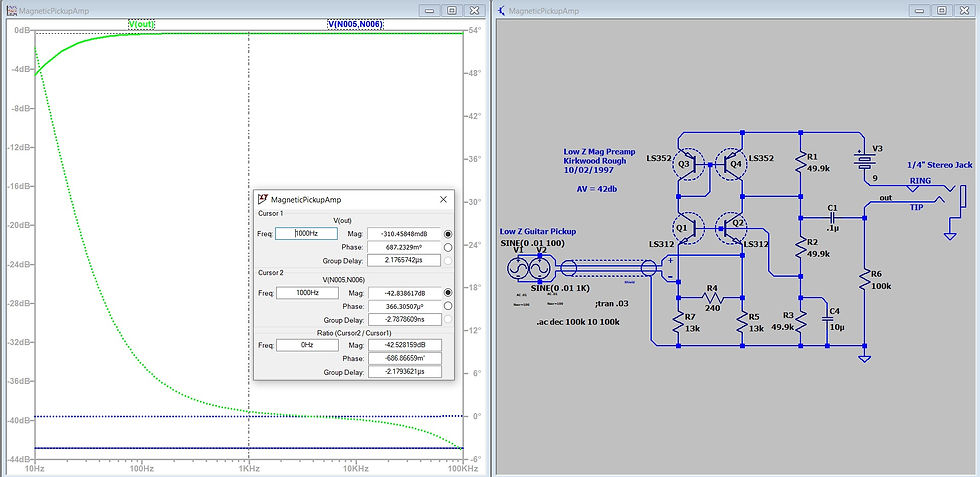Click resistor R5 symbol
Screen dimensions: 980x477
coord(742,322)
